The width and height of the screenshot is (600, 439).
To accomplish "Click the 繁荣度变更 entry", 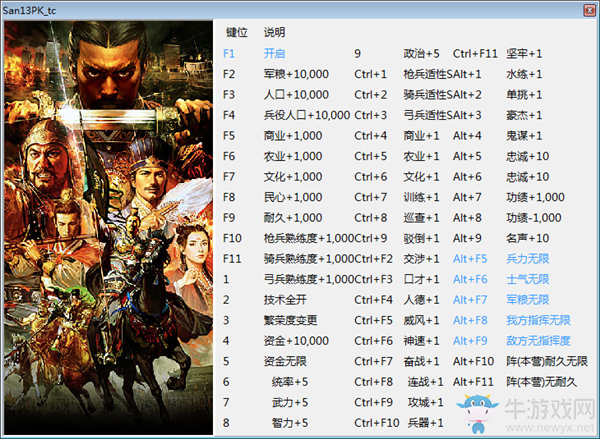I will (290, 320).
